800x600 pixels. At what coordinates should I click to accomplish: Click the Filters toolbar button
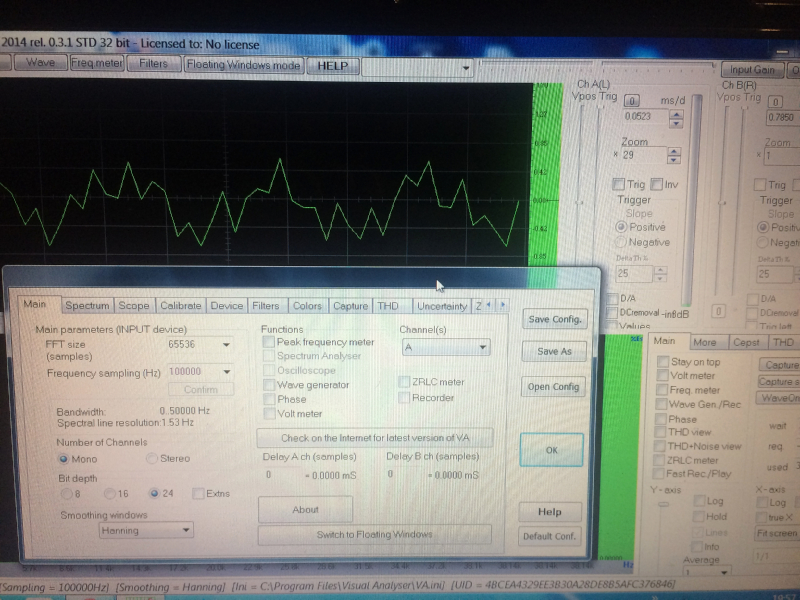point(154,63)
